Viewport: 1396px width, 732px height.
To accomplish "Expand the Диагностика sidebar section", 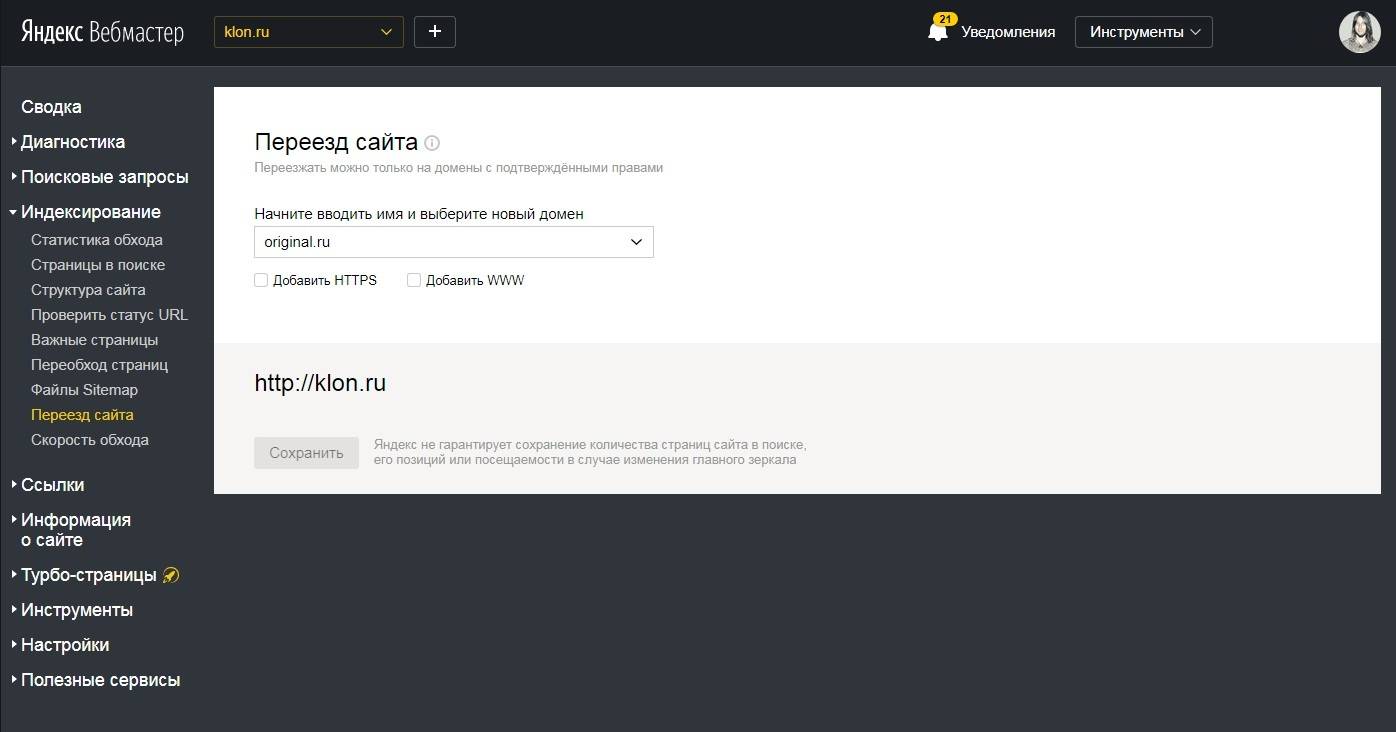I will (x=72, y=142).
